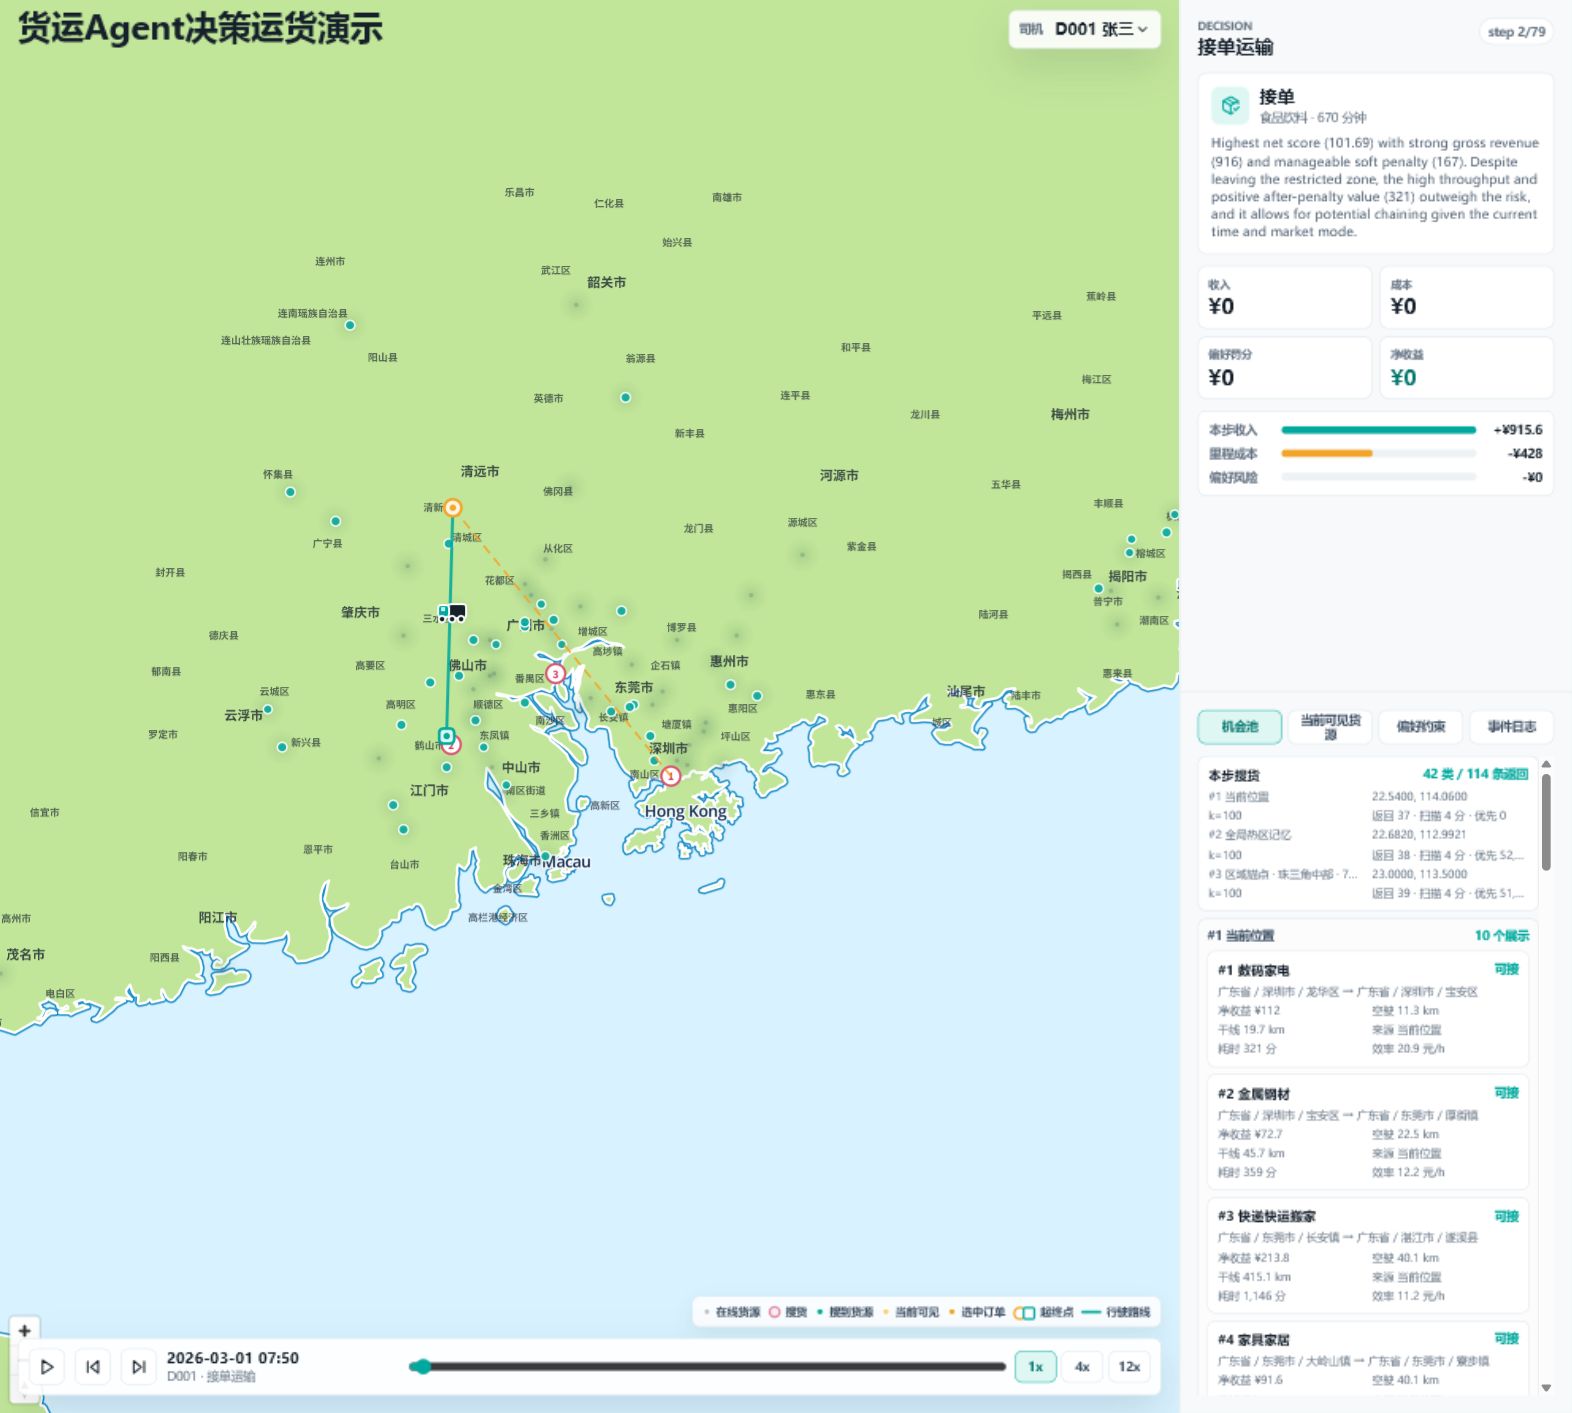Switch to the 事件日志 tab
The width and height of the screenshot is (1572, 1413).
point(1511,727)
